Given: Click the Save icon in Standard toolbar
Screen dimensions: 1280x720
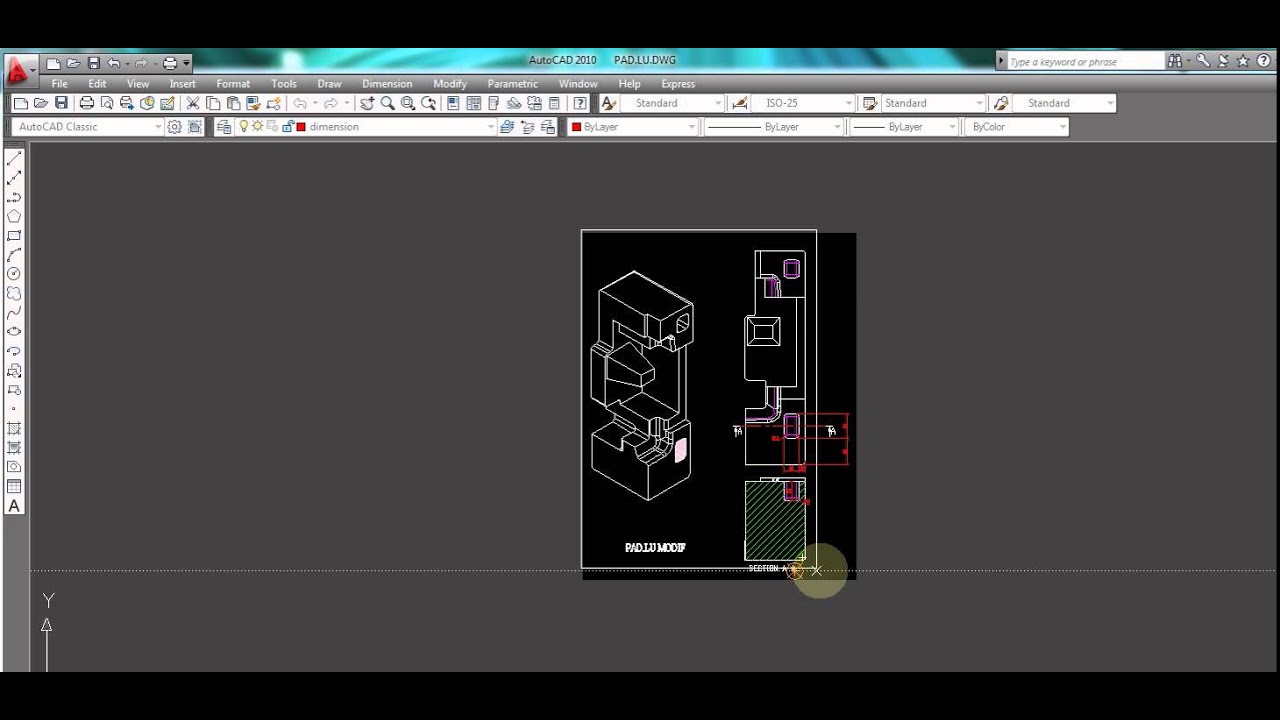Looking at the screenshot, I should (61, 103).
